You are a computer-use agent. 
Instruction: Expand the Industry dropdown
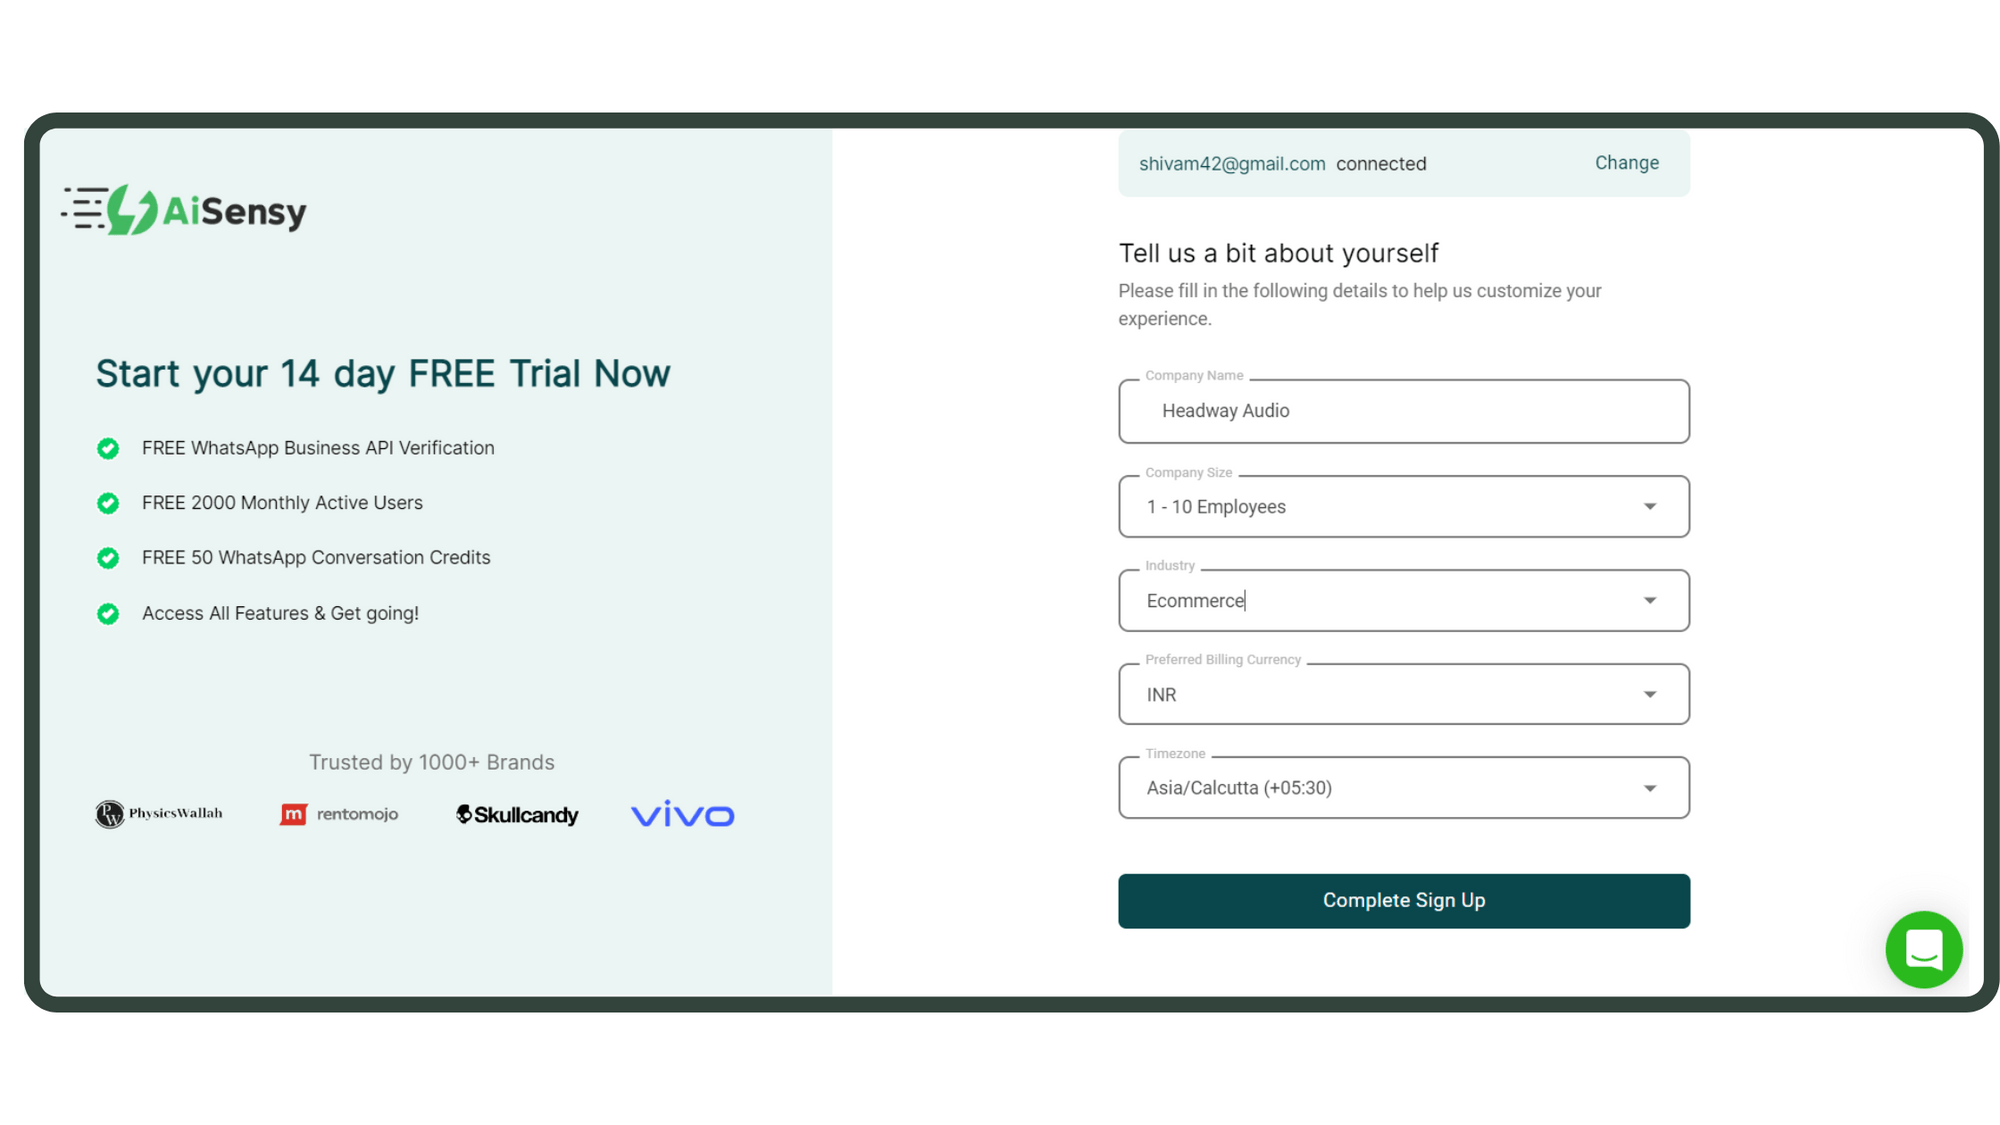[1648, 600]
